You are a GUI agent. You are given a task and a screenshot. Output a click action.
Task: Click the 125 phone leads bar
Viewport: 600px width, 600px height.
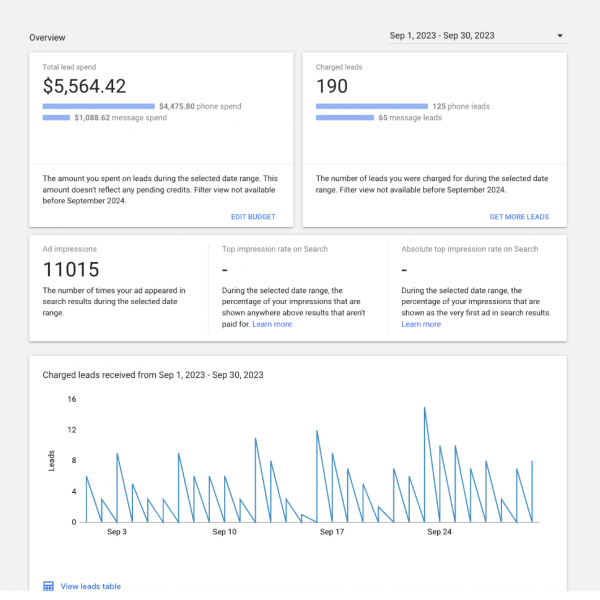[371, 106]
